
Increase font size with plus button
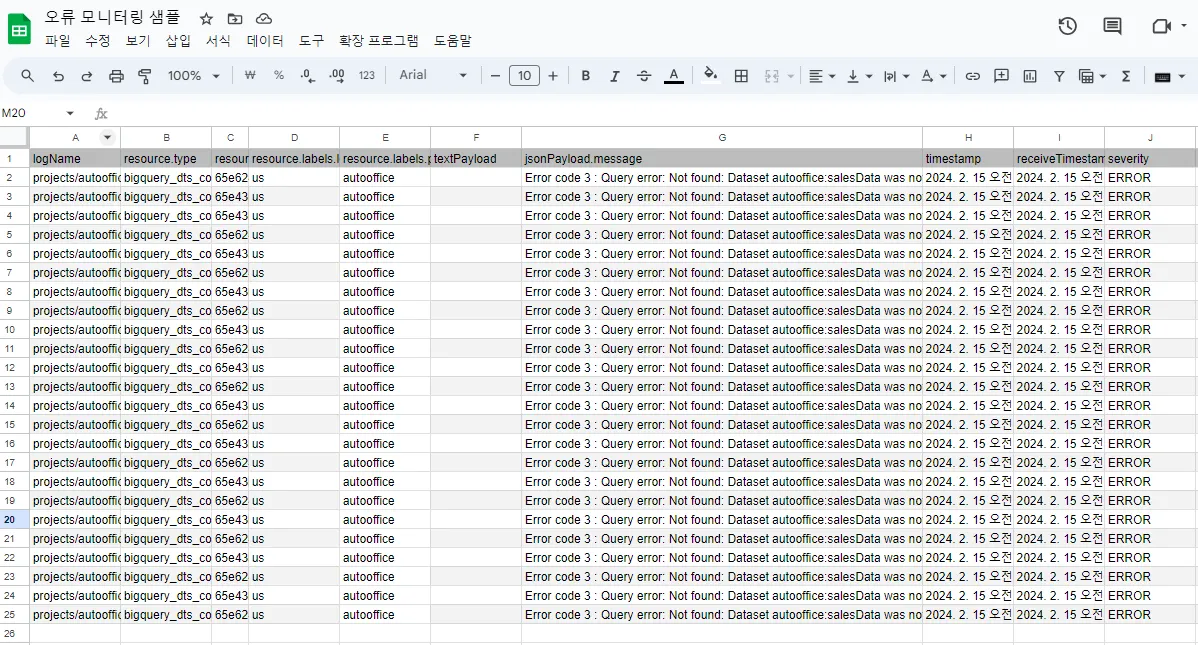click(553, 76)
